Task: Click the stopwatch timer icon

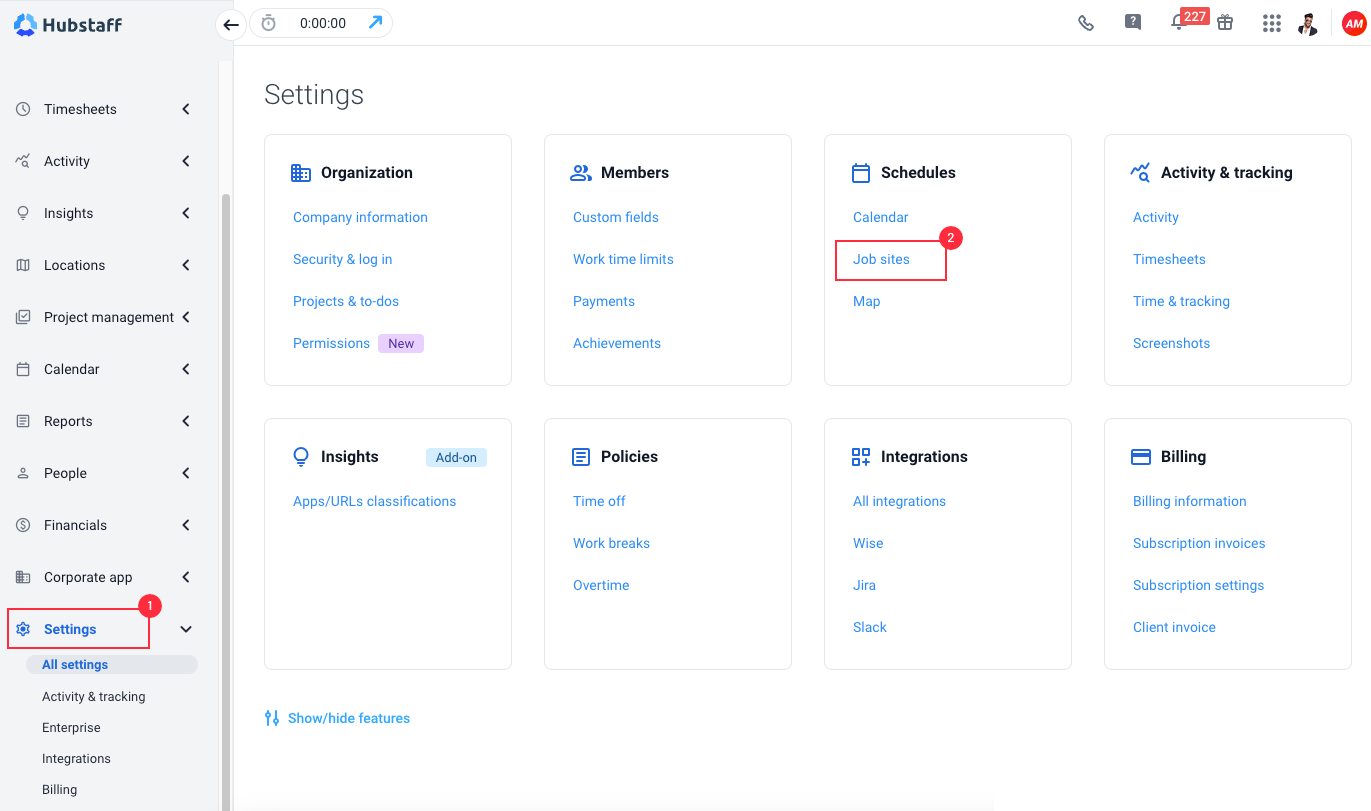Action: tap(268, 23)
